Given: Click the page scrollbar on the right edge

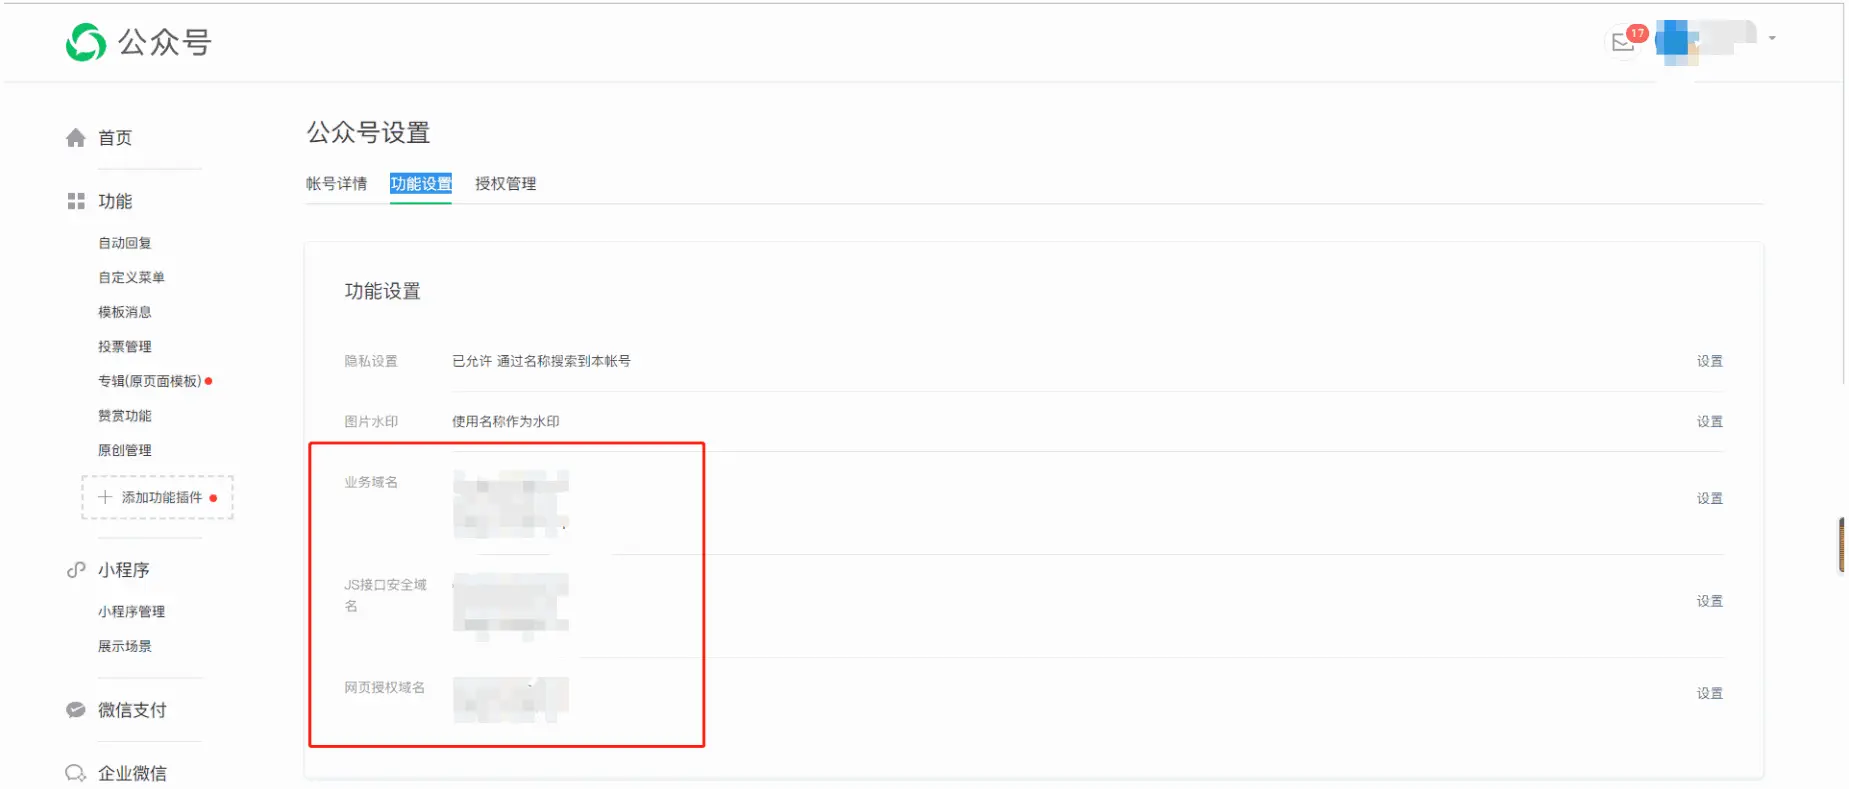Looking at the screenshot, I should click(x=1843, y=545).
